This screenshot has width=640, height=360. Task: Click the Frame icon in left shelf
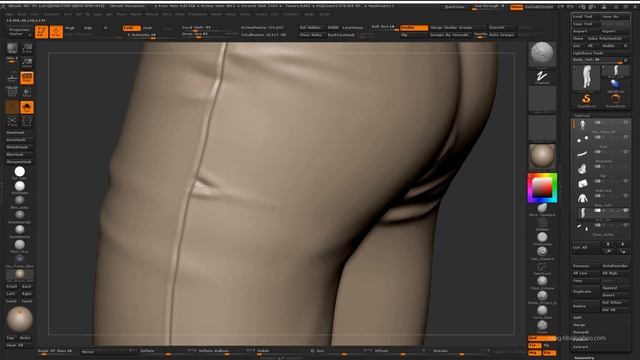[12, 121]
